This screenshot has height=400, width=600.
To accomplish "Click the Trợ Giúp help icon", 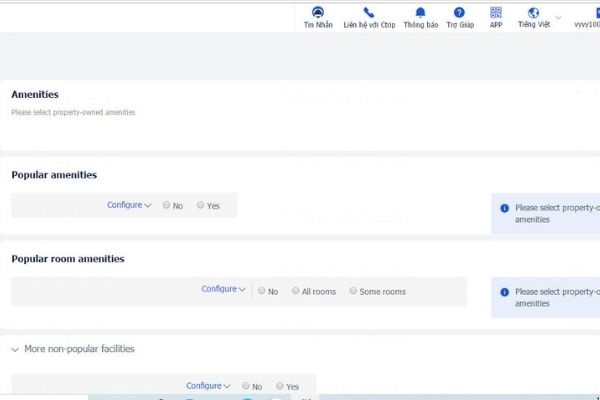I will [x=459, y=13].
